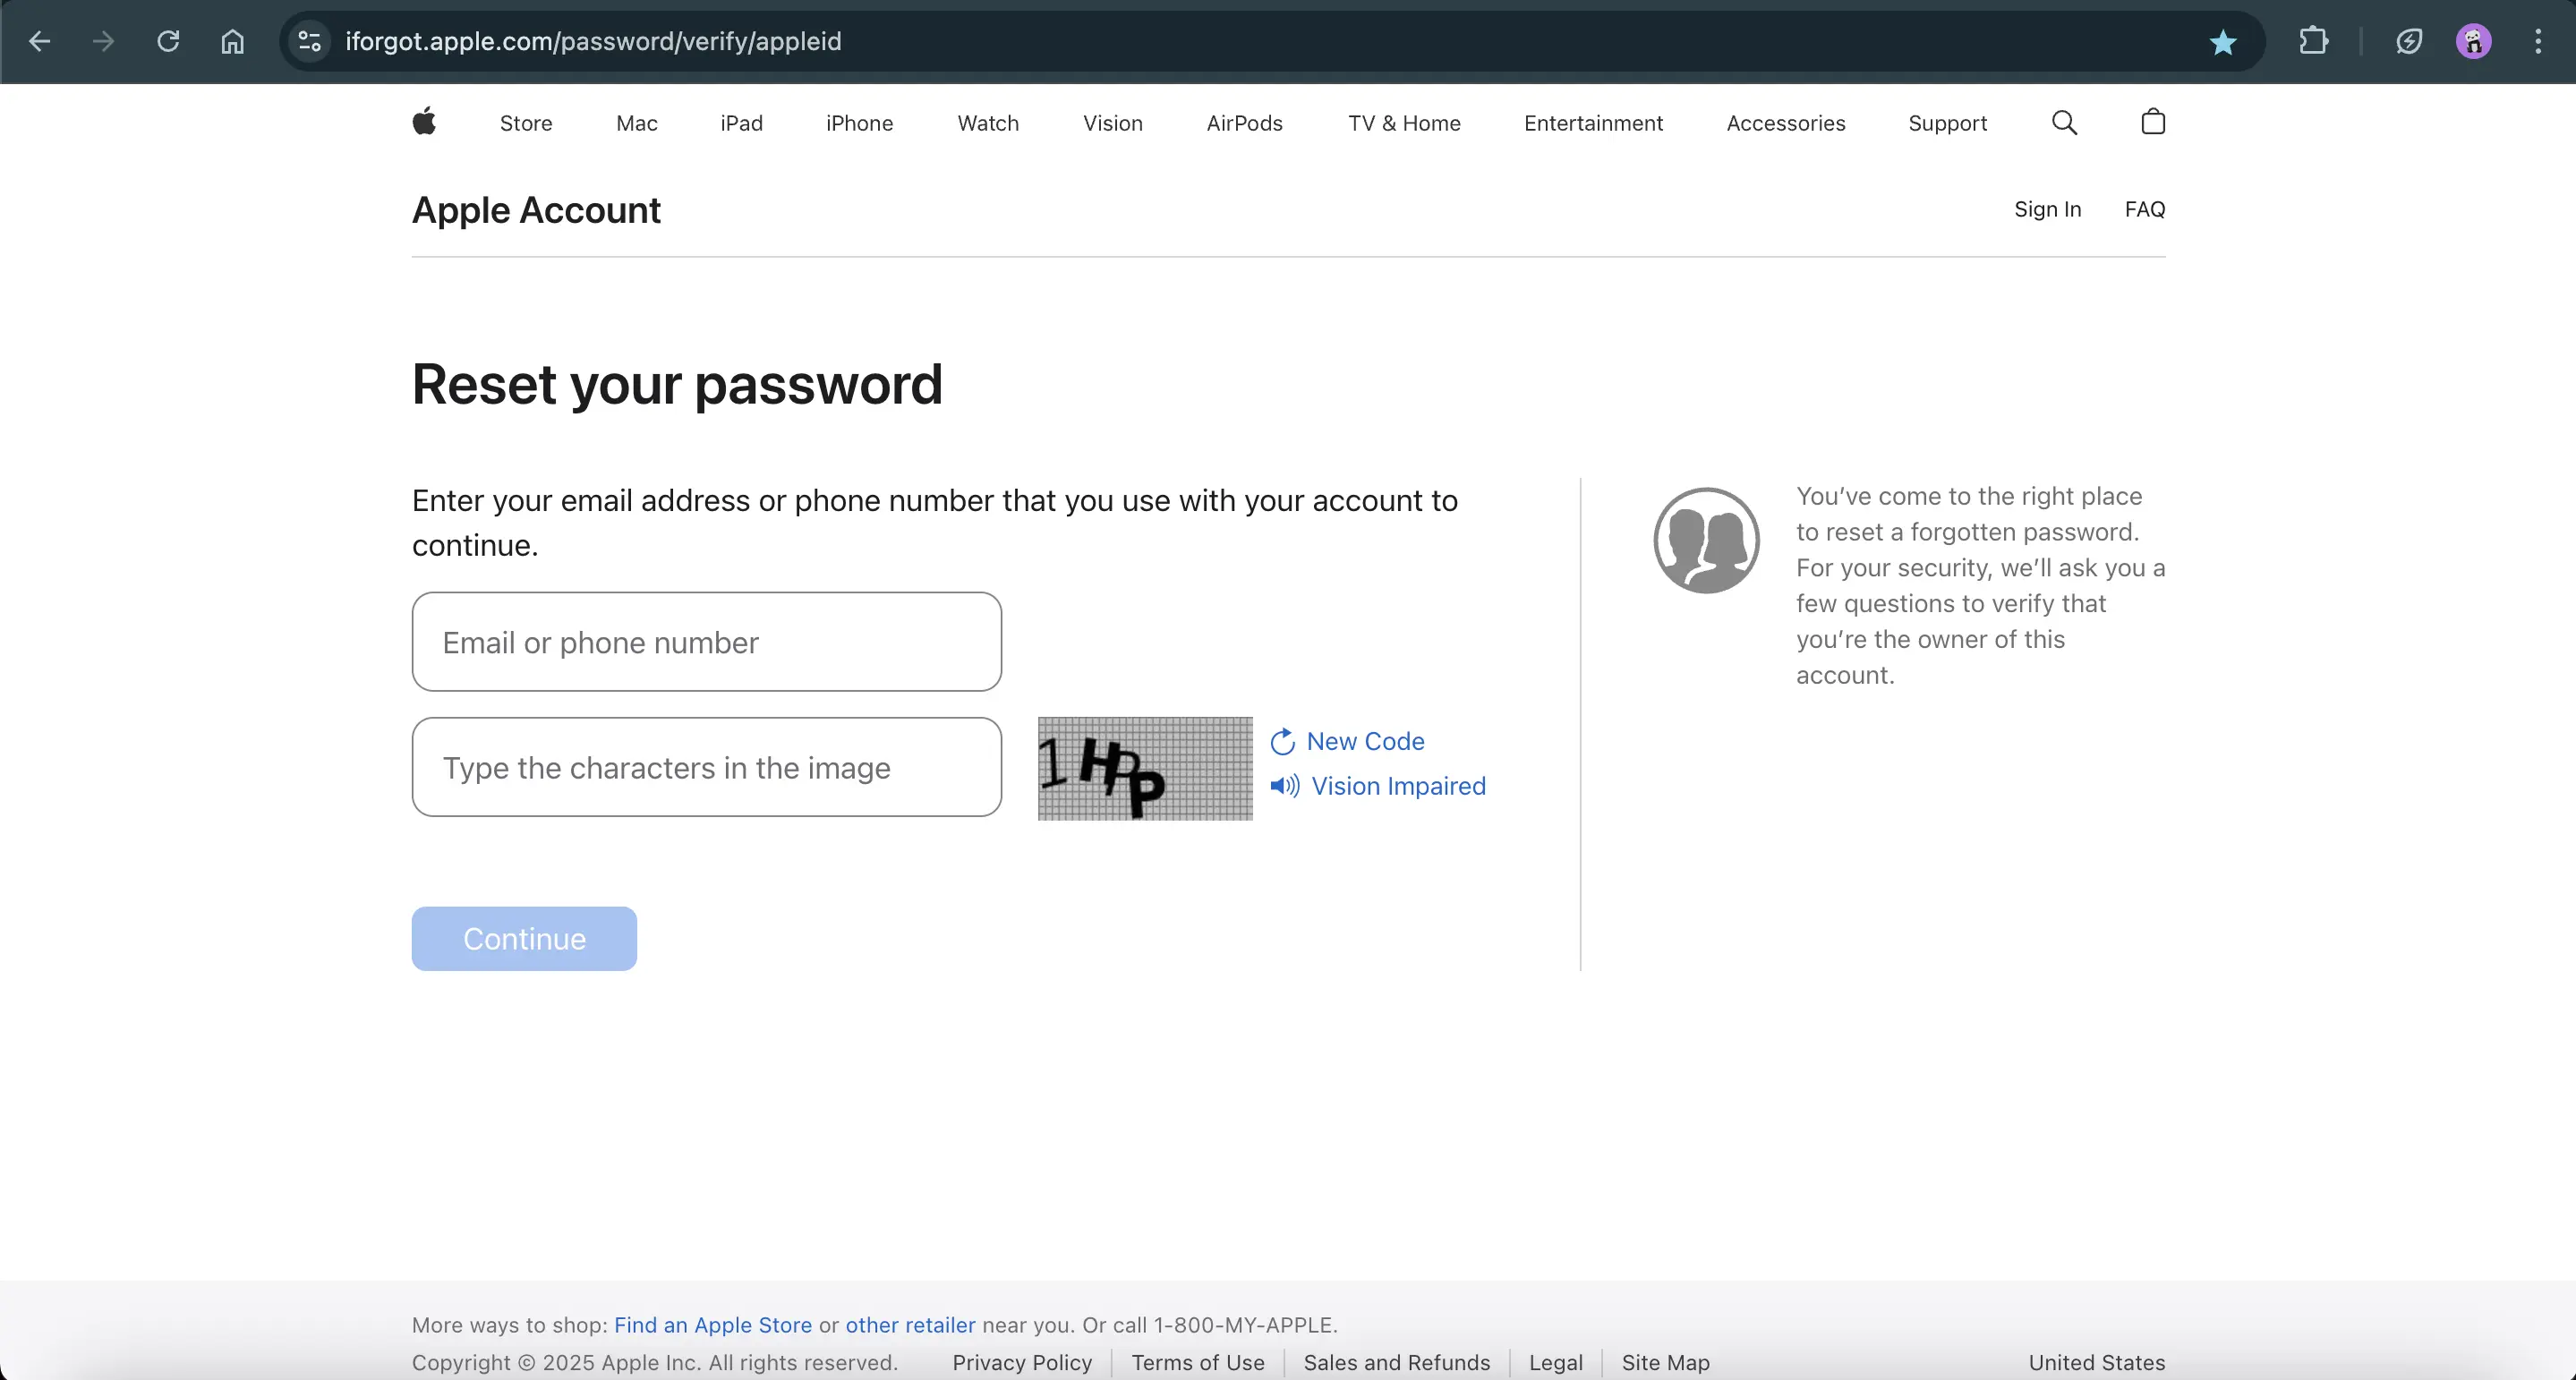This screenshot has height=1380, width=2576.
Task: Click the Continue button
Action: pos(524,938)
